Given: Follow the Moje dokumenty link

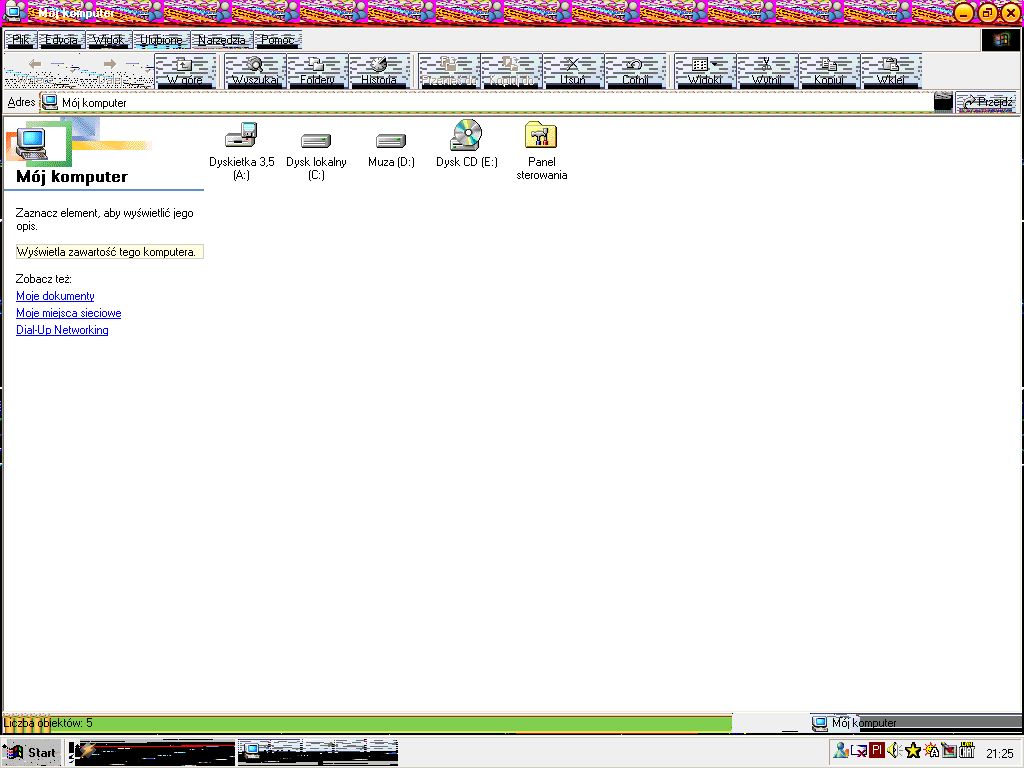Looking at the screenshot, I should [55, 296].
